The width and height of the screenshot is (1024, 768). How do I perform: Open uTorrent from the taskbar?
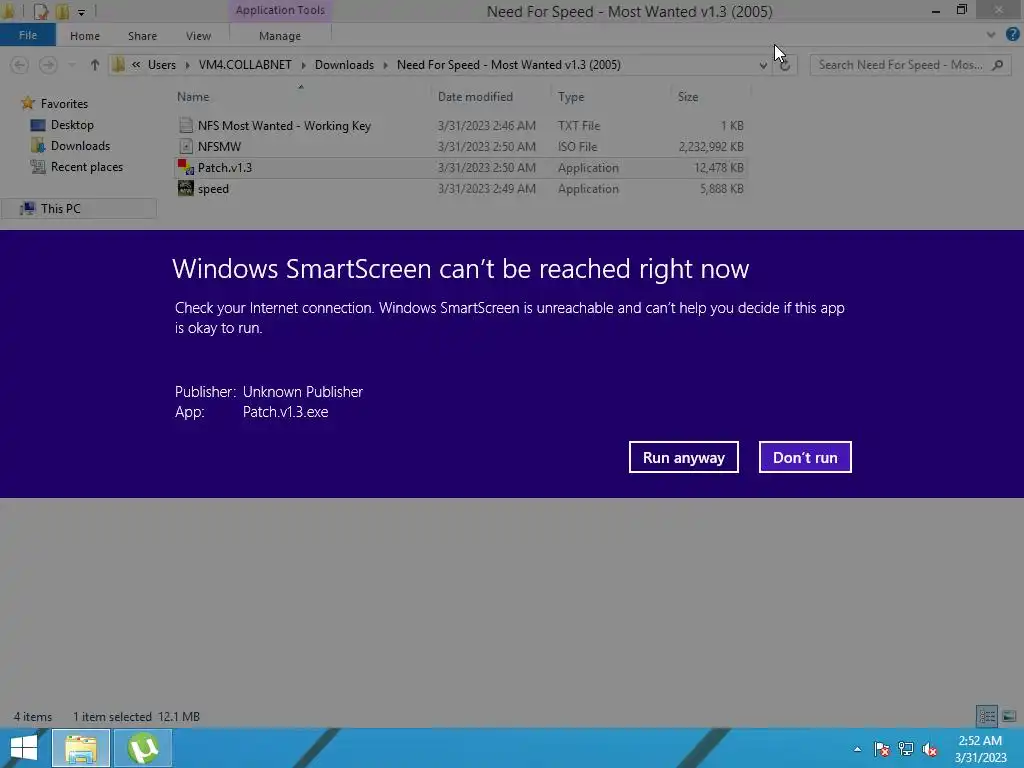pyautogui.click(x=143, y=748)
